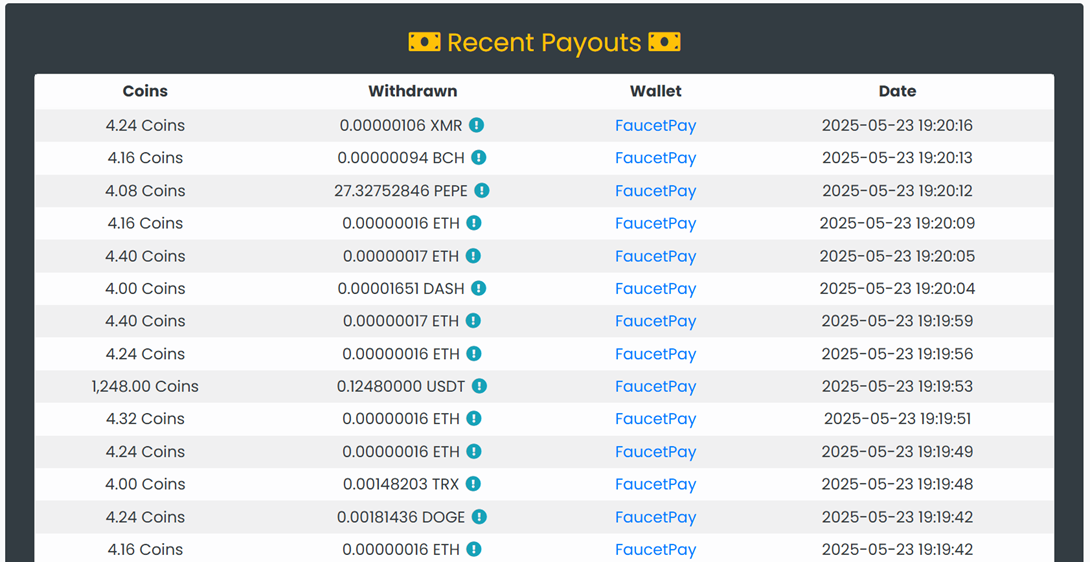This screenshot has height=562, width=1090.
Task: Open FaucetPay link in the DASH row
Action: pos(655,289)
